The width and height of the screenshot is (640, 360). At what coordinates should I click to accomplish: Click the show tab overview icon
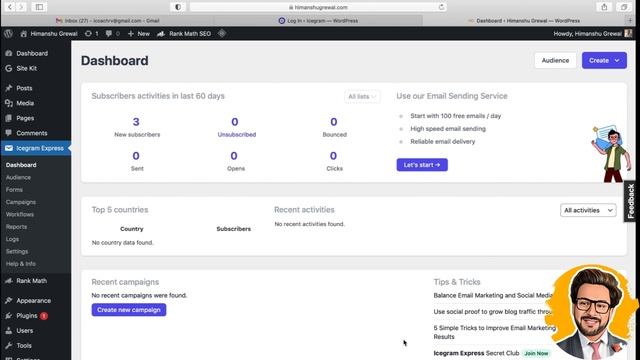point(624,7)
